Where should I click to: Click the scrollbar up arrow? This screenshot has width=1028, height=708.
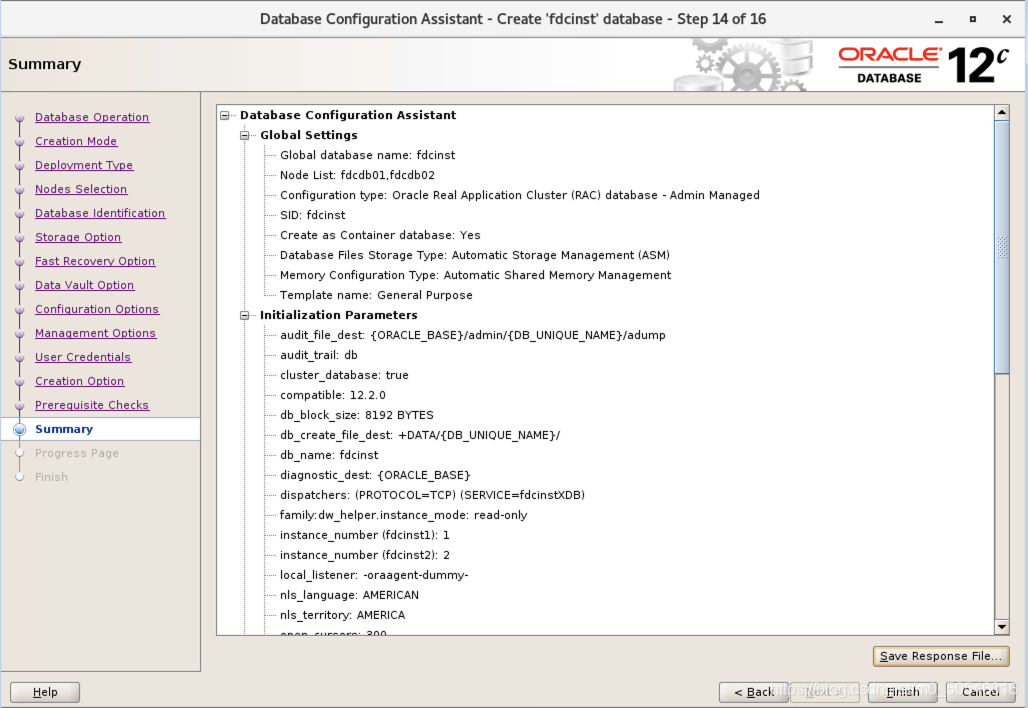point(1002,112)
